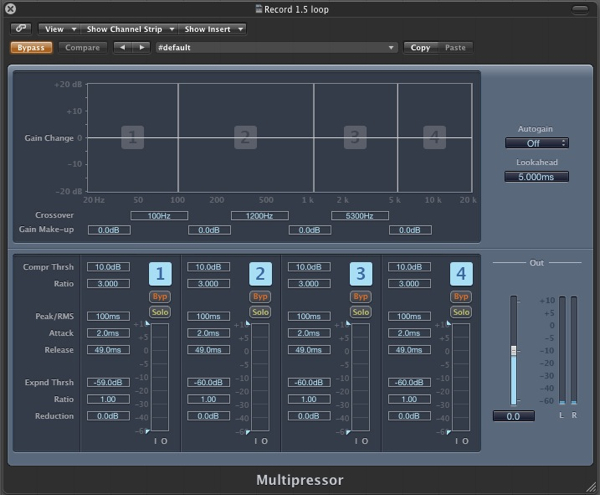The width and height of the screenshot is (600, 495).
Task: Open Show Insert dropdown
Action: pos(212,29)
